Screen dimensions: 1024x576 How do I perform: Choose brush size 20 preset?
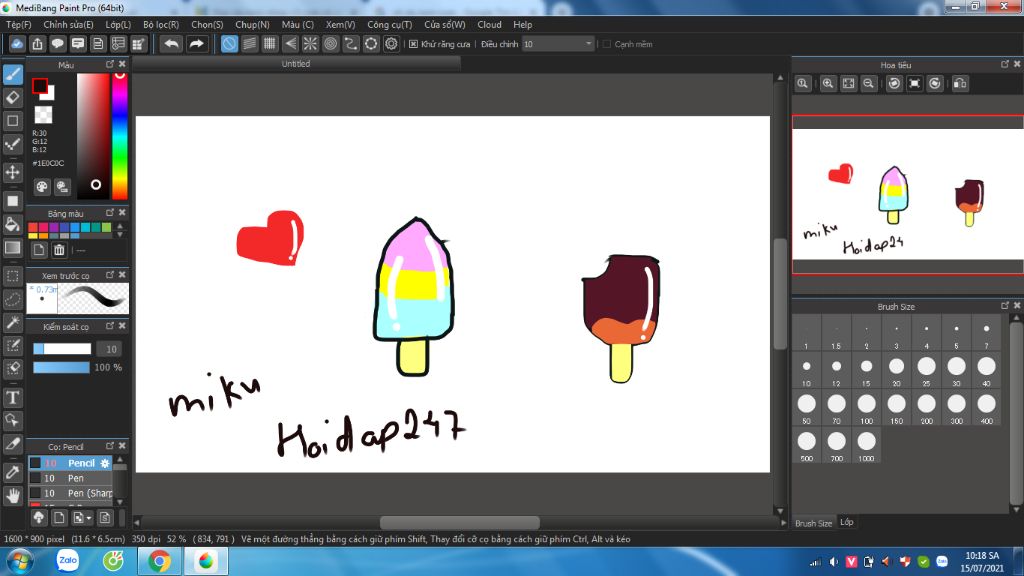coord(896,370)
